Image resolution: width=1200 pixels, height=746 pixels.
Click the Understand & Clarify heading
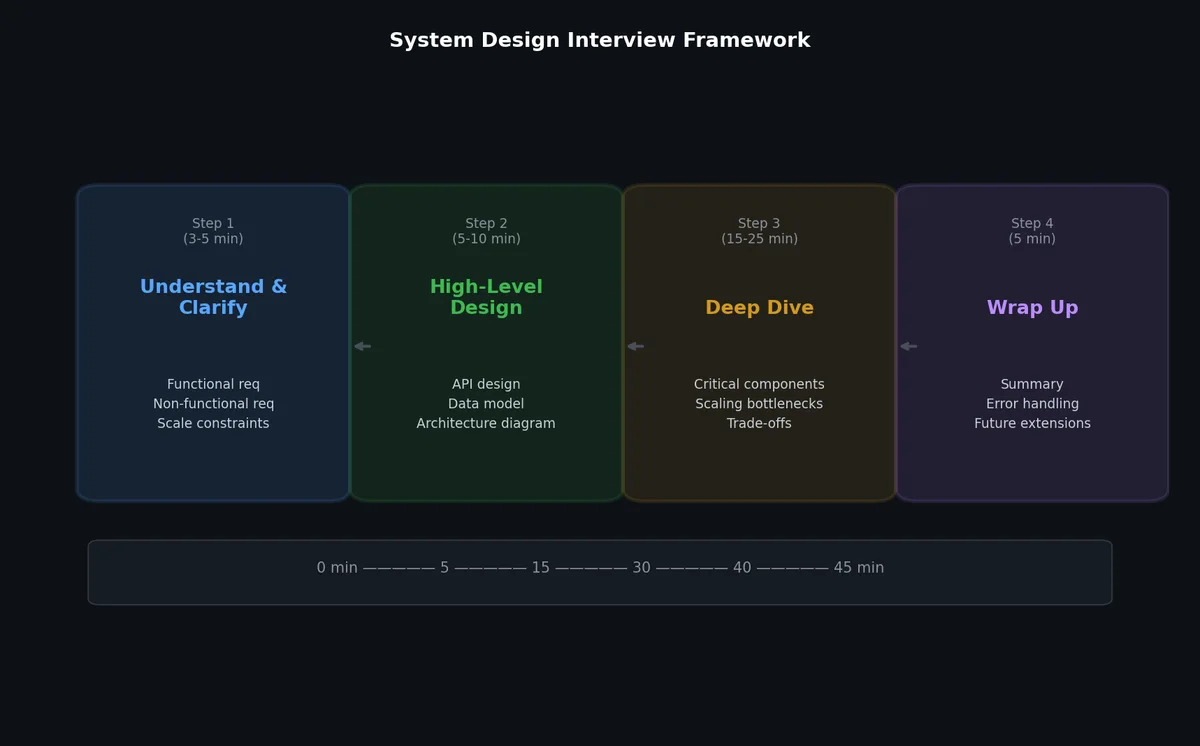coord(213,298)
